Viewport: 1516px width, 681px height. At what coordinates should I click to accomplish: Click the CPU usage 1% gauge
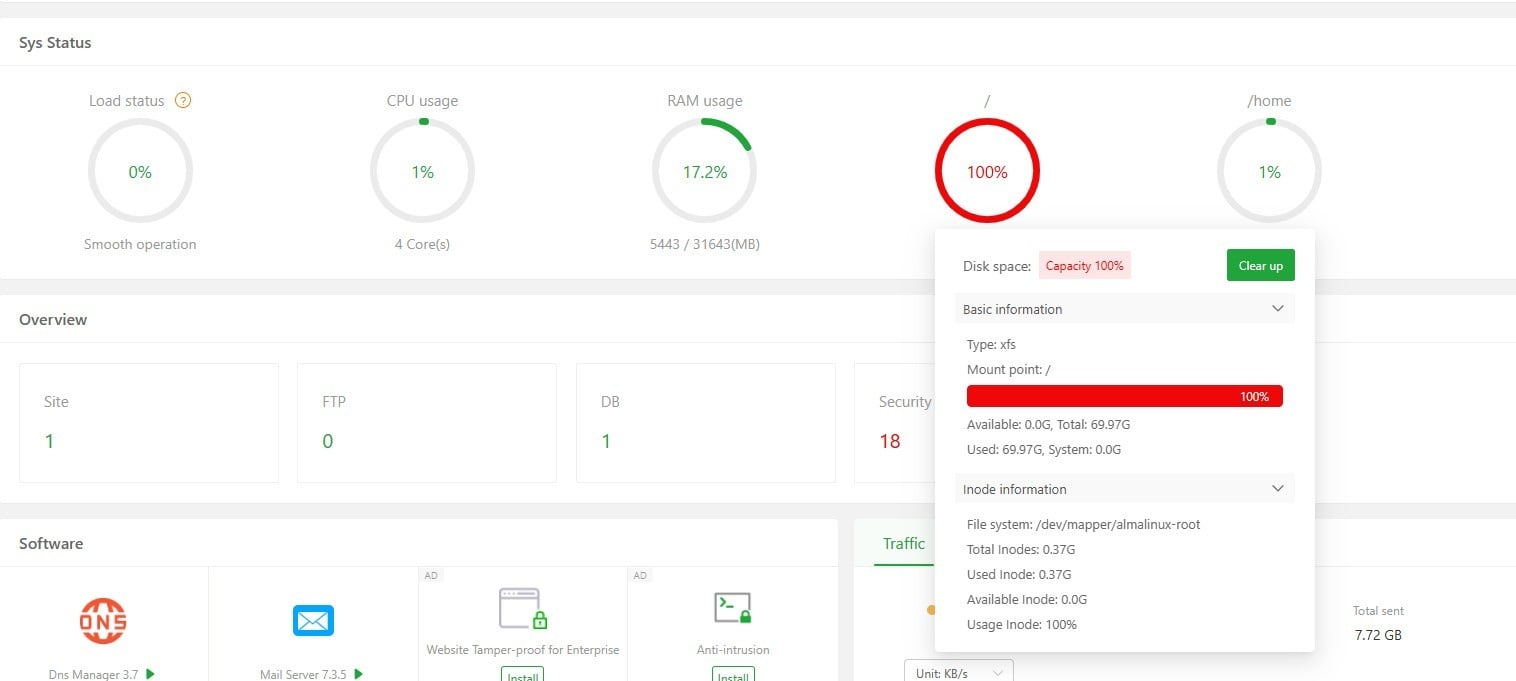tap(422, 172)
